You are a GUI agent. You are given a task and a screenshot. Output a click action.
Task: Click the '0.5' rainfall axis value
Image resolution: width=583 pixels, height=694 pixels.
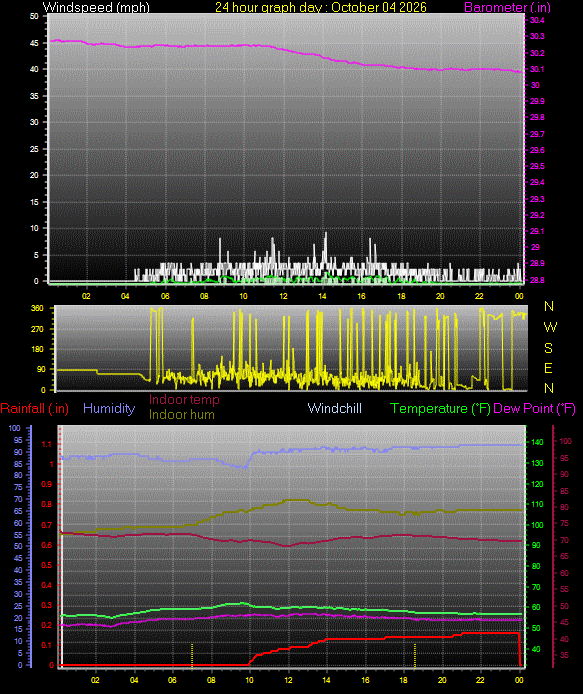point(46,565)
